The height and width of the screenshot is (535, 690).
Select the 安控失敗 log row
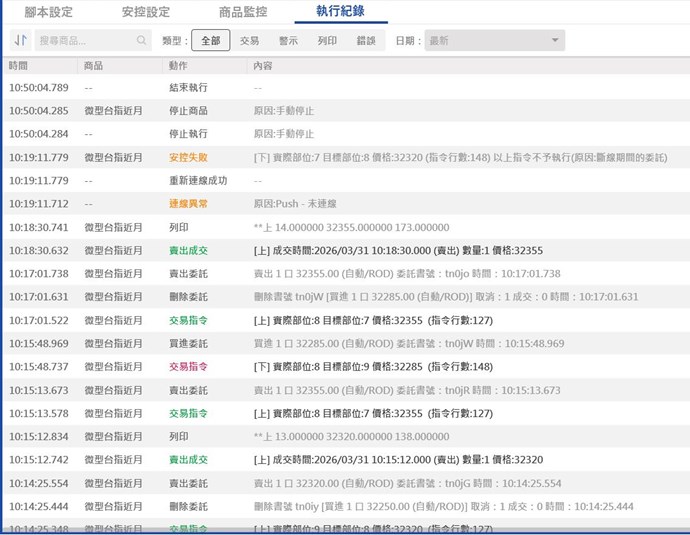[x=188, y=157]
